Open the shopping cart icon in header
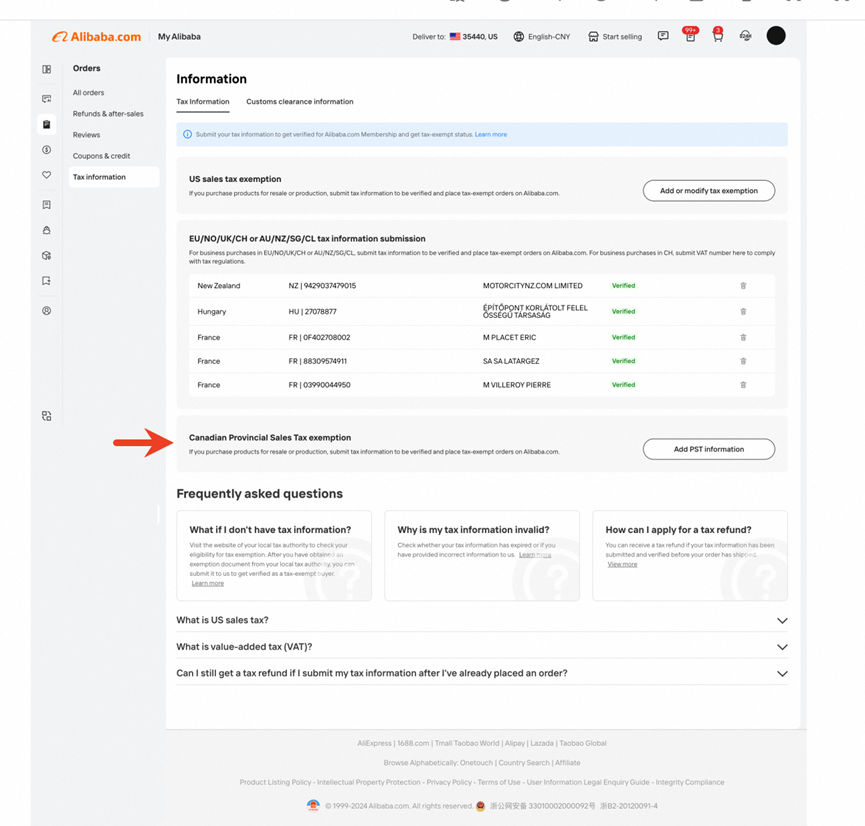865x826 pixels. [717, 36]
